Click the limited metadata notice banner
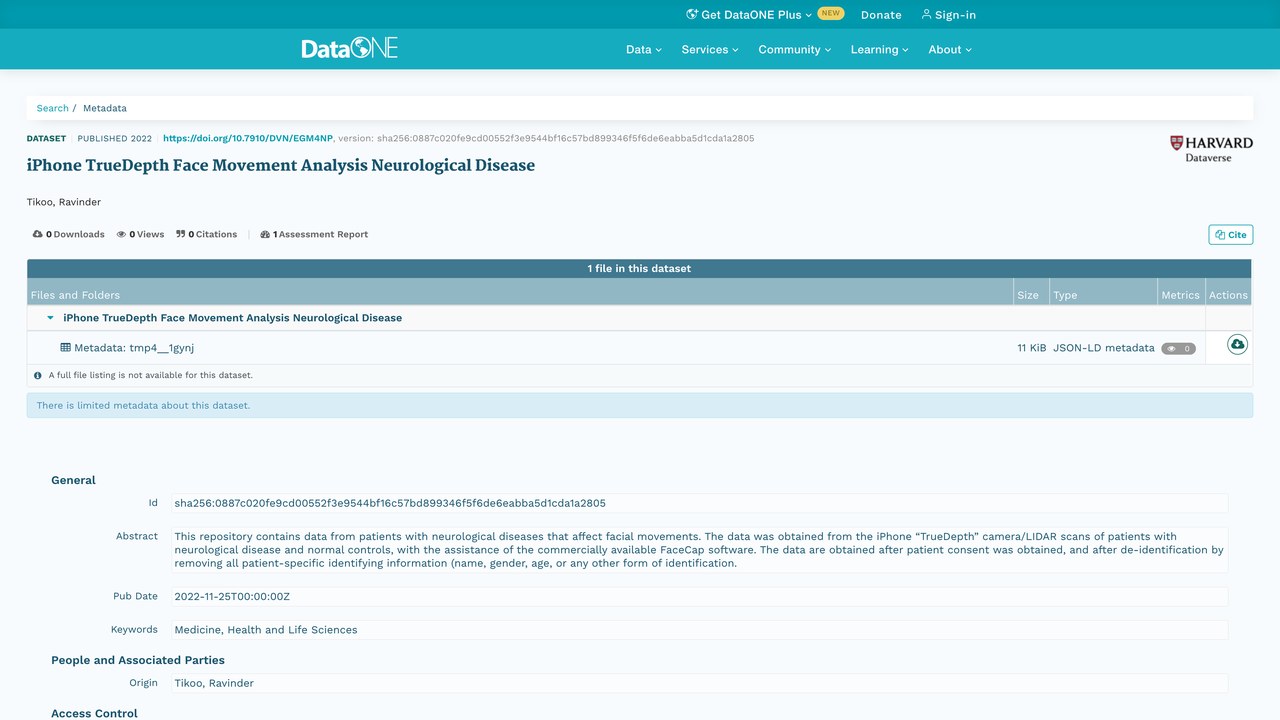This screenshot has width=1280, height=720. click(x=640, y=405)
